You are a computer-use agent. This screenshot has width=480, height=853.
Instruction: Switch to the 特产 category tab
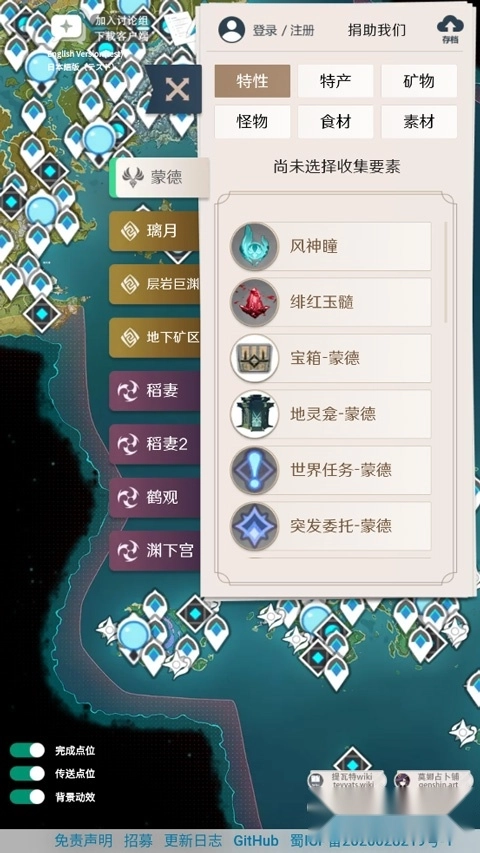[x=335, y=81]
